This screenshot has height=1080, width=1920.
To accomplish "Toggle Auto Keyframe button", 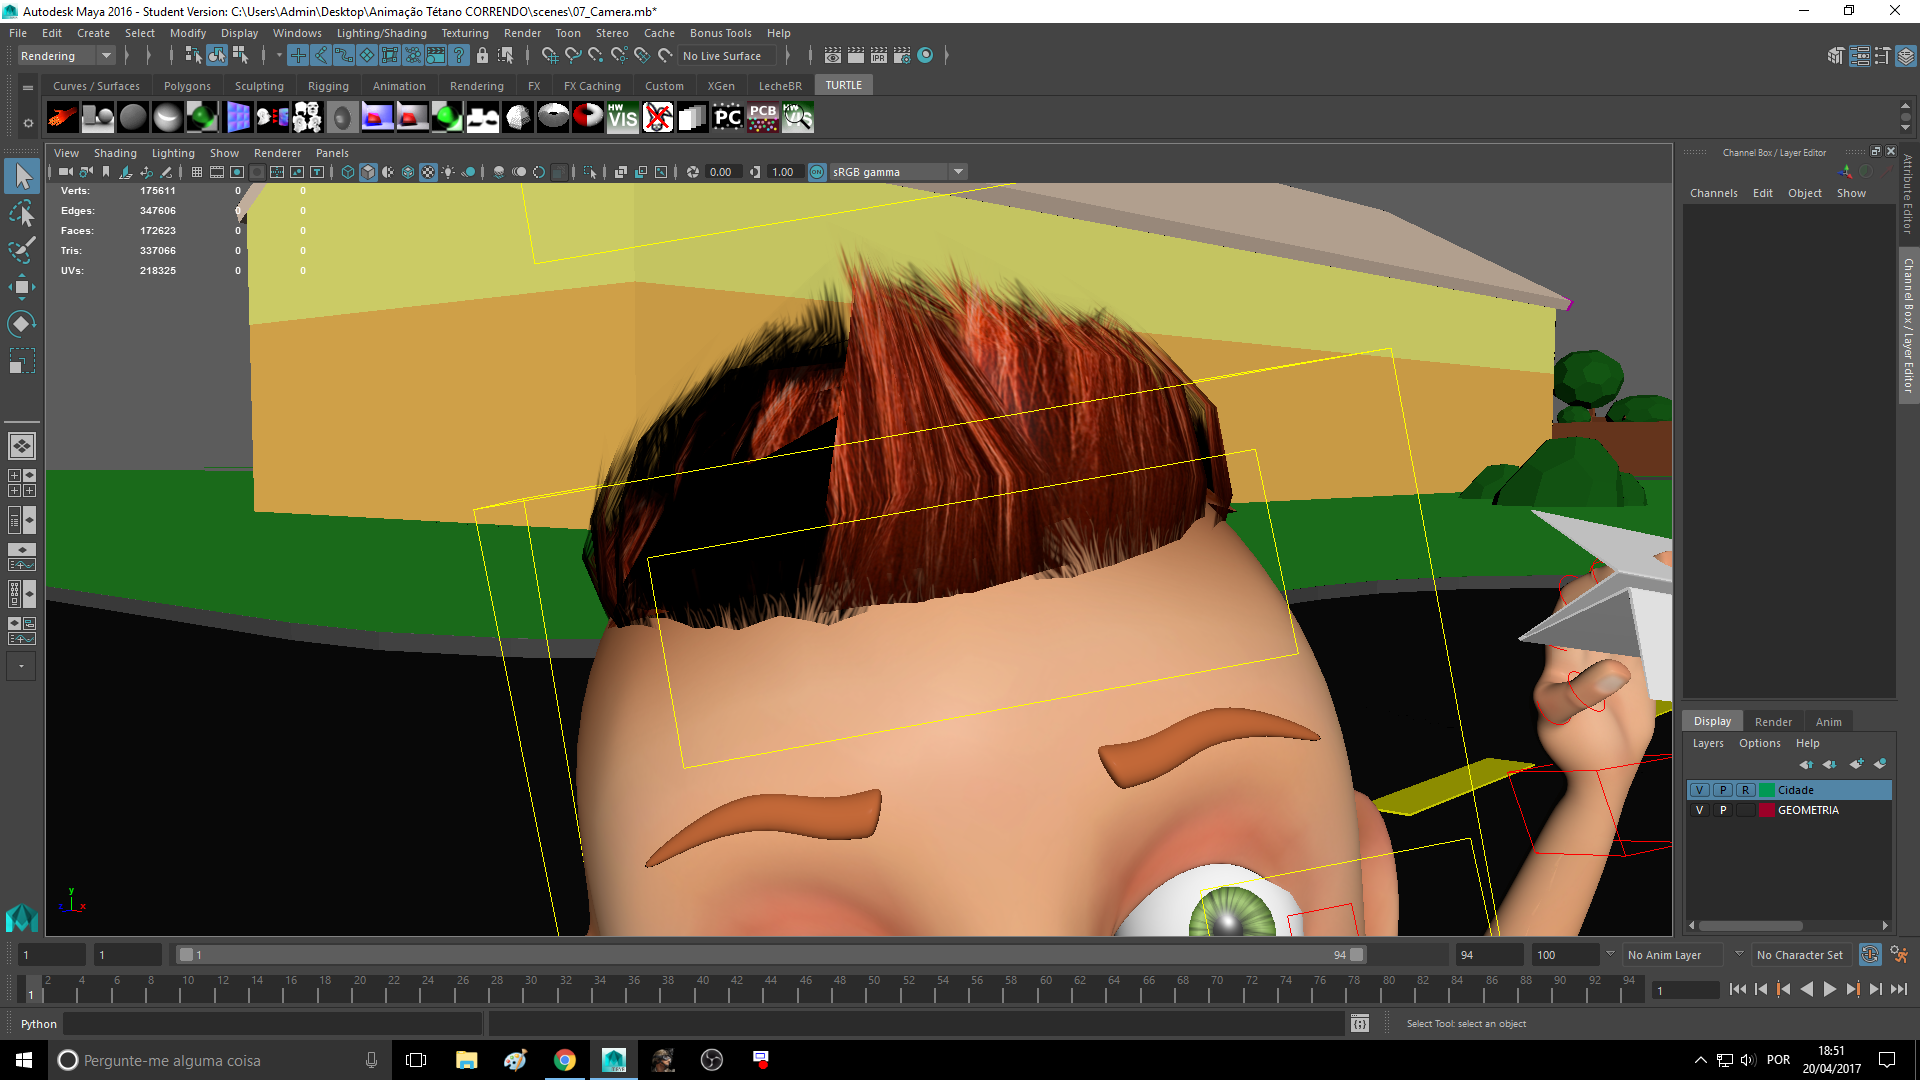I will (1869, 955).
